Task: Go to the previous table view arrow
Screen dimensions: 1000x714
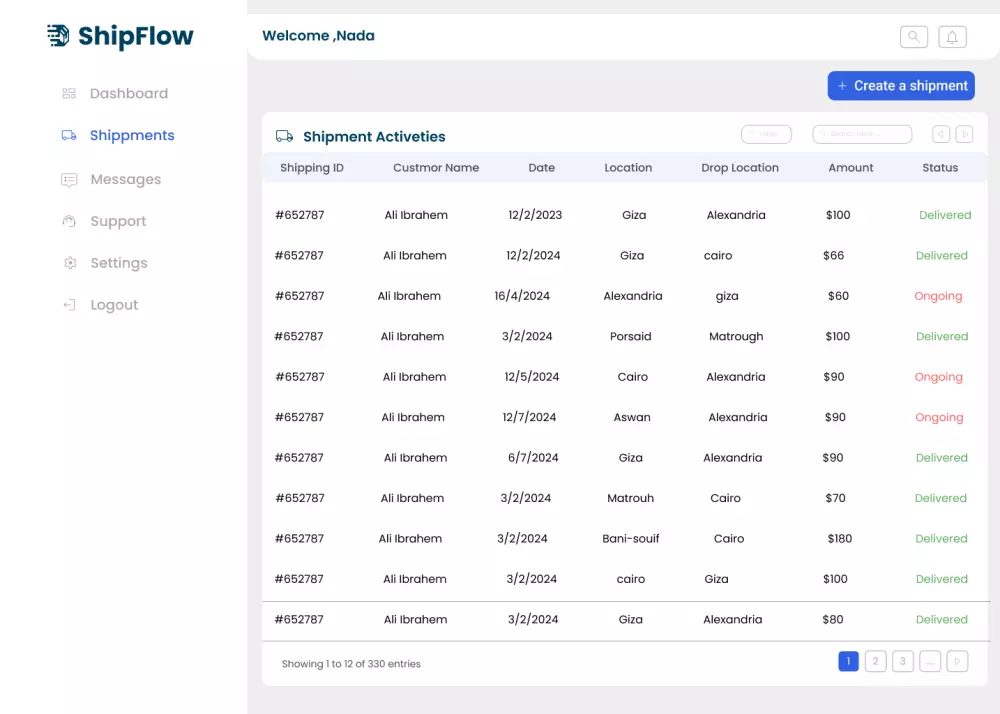Action: coord(940,134)
